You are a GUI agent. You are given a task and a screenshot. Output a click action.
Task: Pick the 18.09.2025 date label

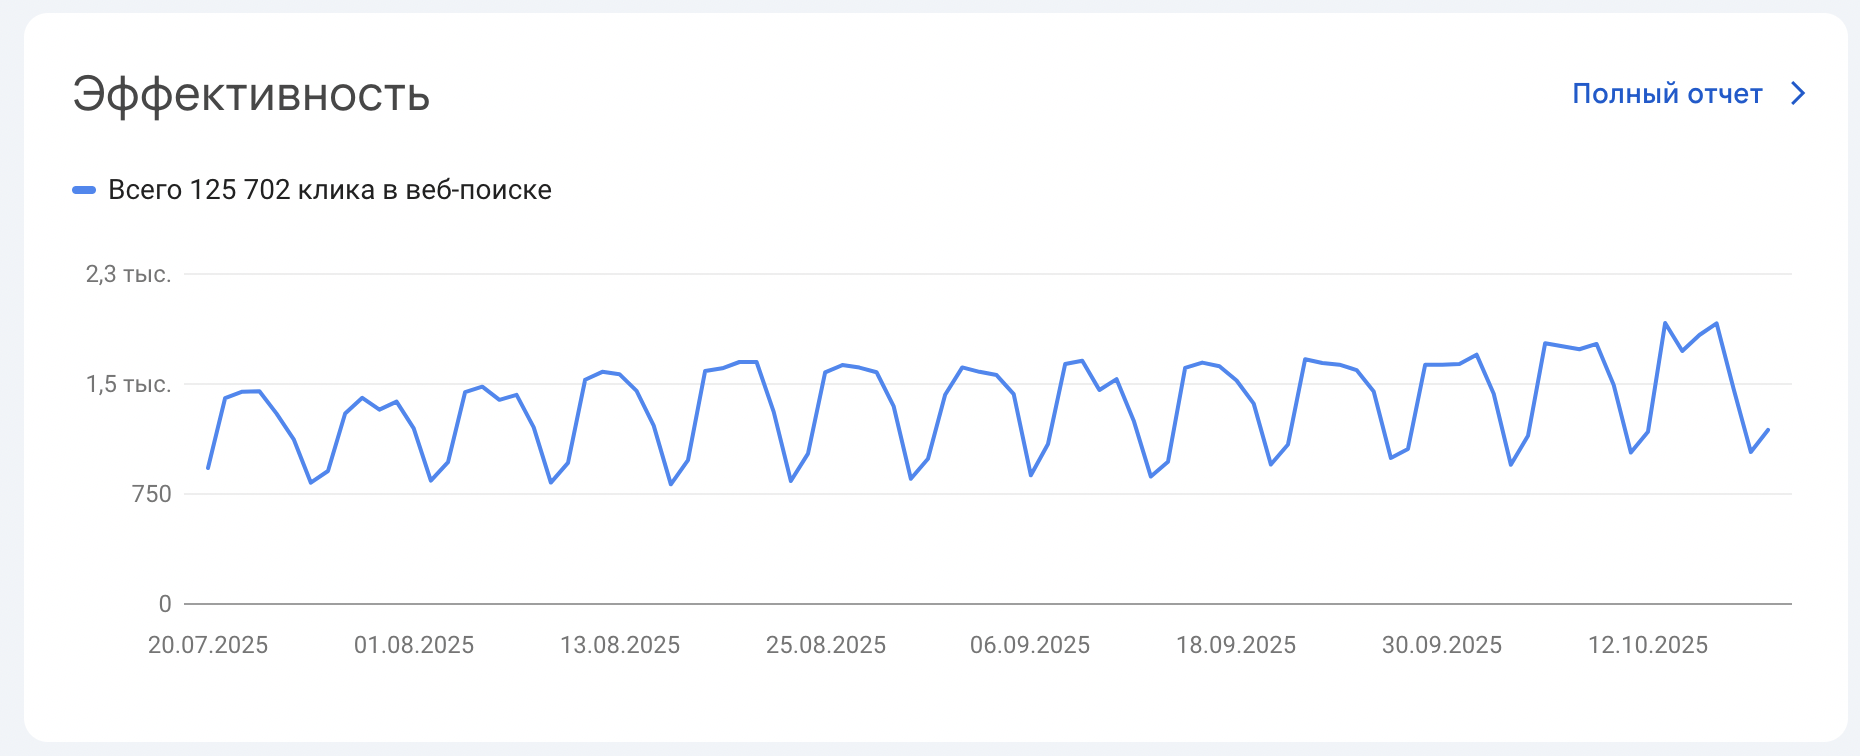pos(1236,645)
